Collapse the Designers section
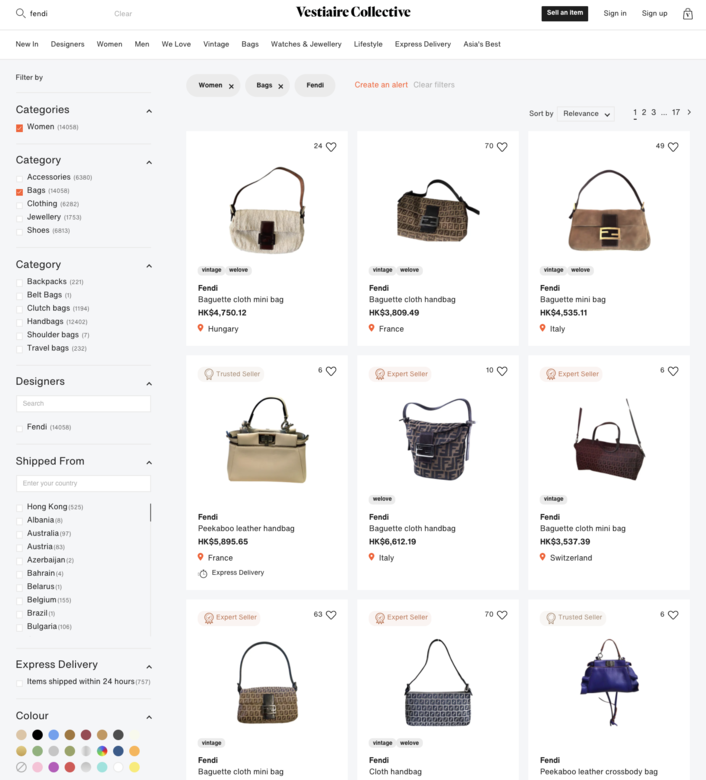This screenshot has width=706, height=780. pos(149,384)
